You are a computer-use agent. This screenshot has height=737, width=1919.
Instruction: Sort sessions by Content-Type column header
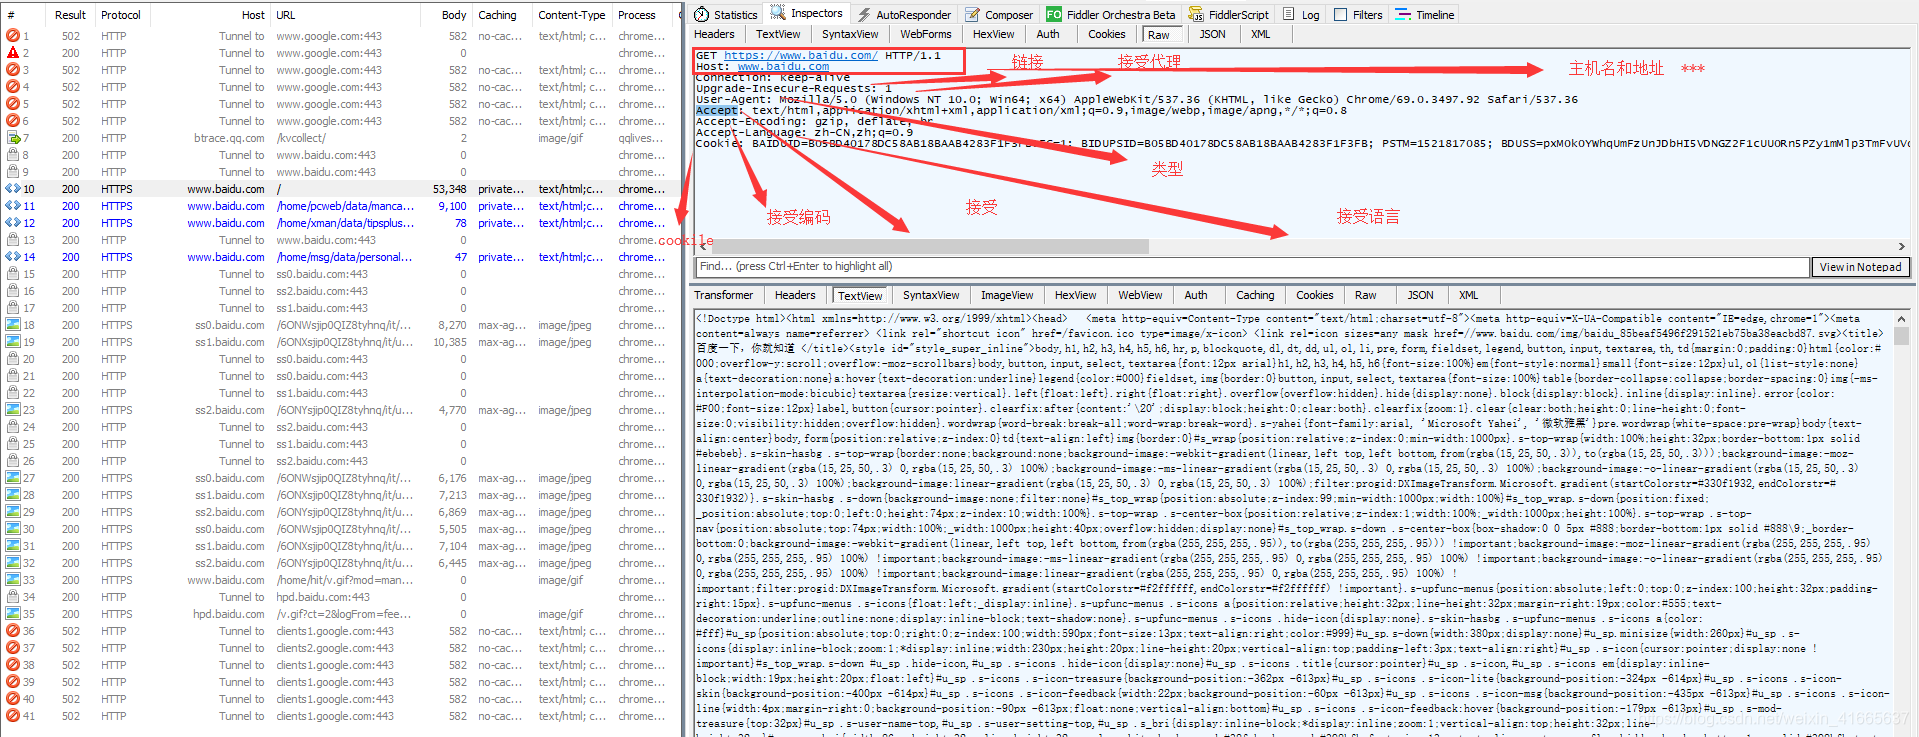(571, 15)
